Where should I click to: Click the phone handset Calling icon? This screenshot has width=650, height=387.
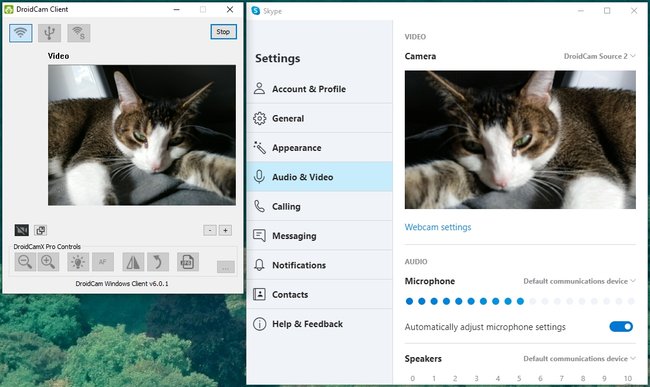tap(260, 206)
